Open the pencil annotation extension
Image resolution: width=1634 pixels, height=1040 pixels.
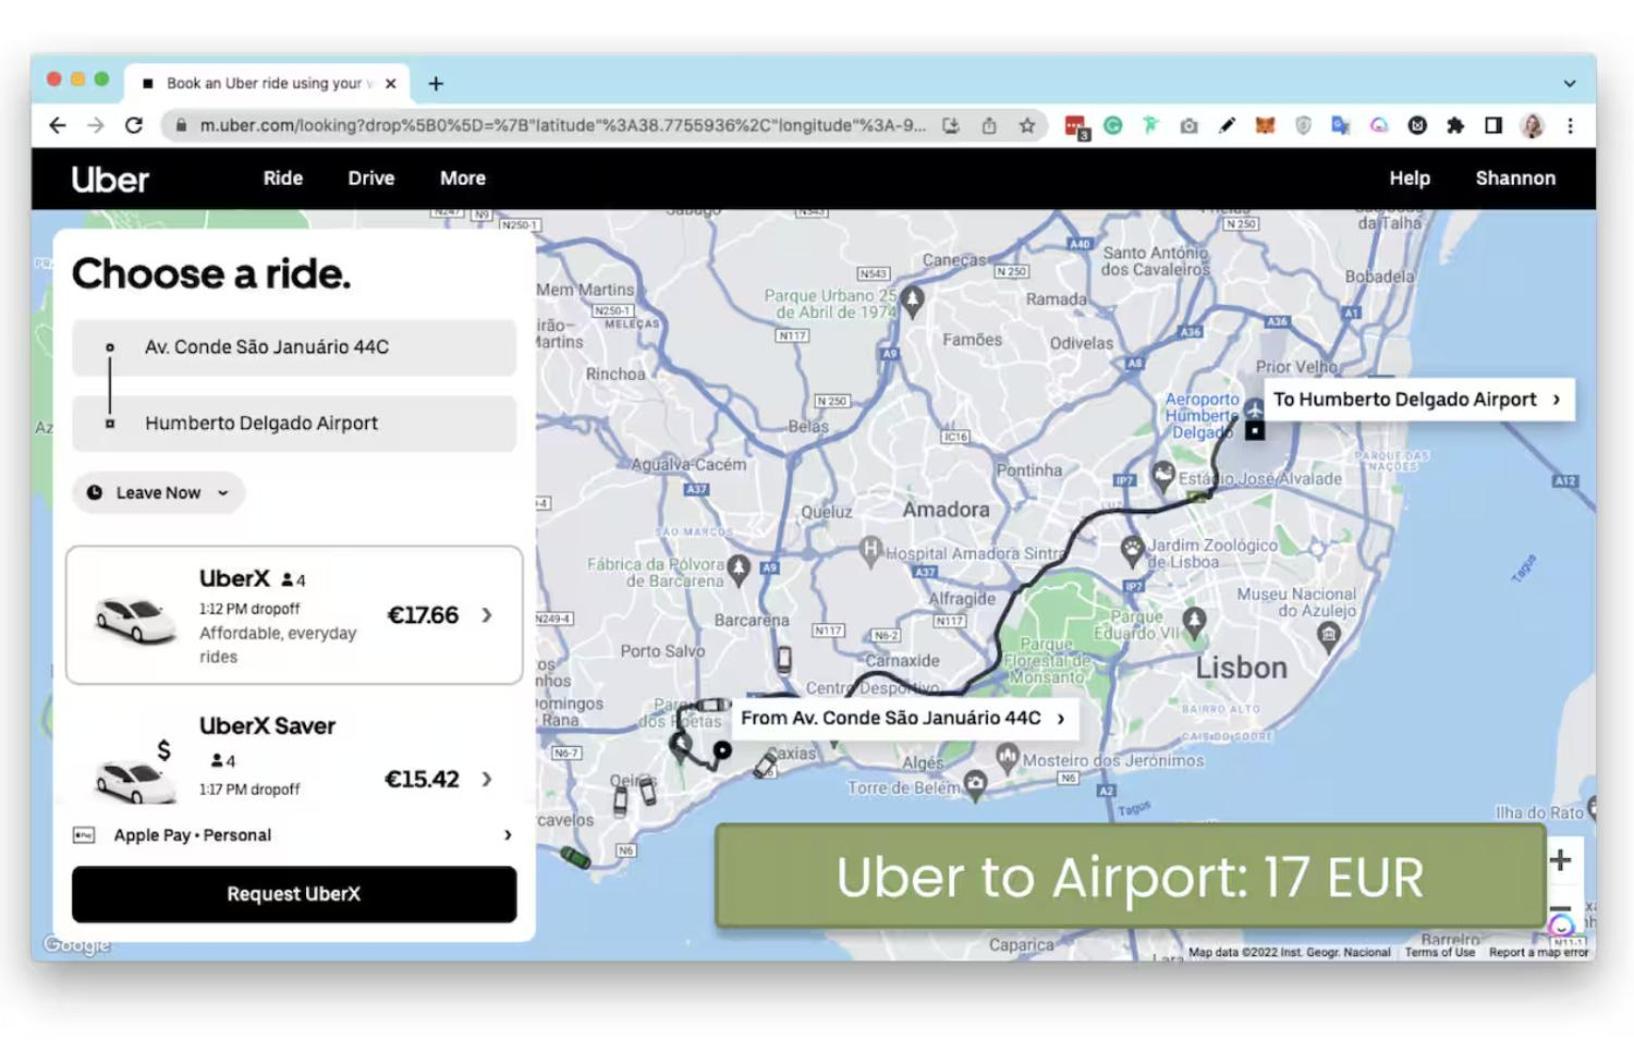pyautogui.click(x=1227, y=125)
